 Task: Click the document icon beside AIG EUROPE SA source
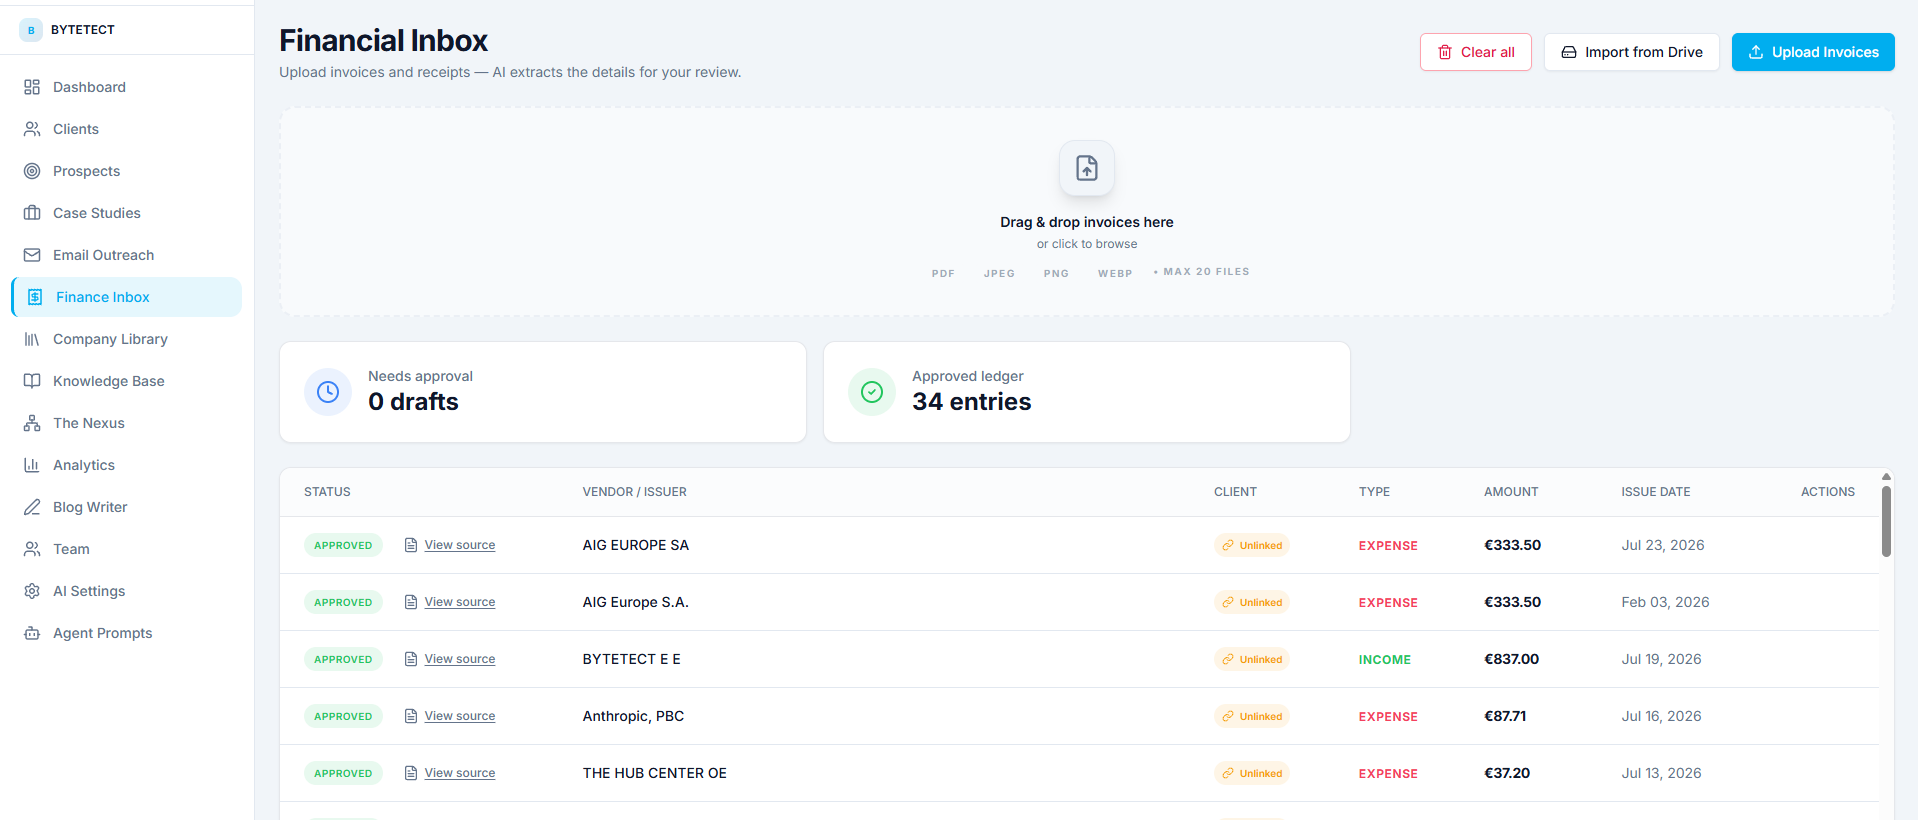coord(411,545)
